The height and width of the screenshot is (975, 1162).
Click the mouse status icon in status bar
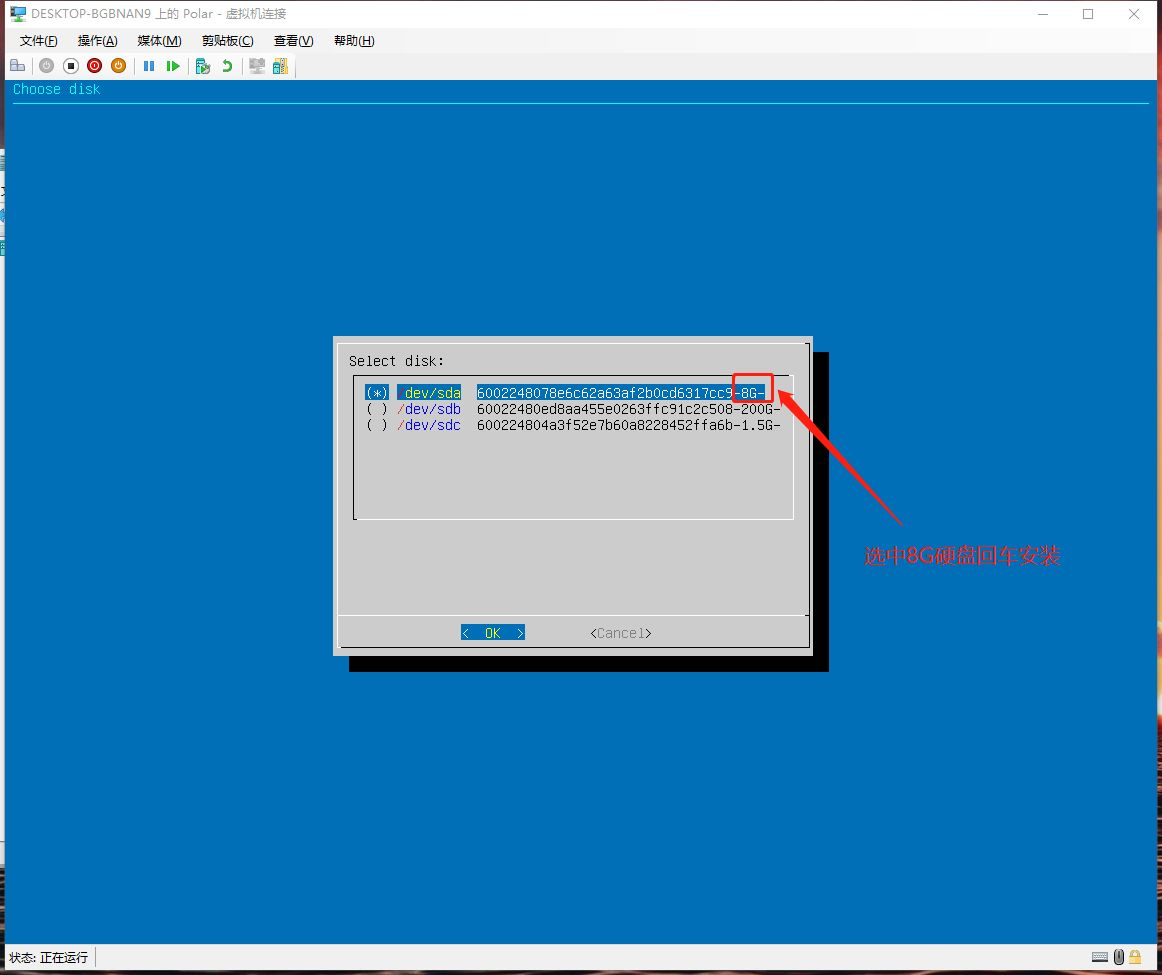click(x=1119, y=956)
